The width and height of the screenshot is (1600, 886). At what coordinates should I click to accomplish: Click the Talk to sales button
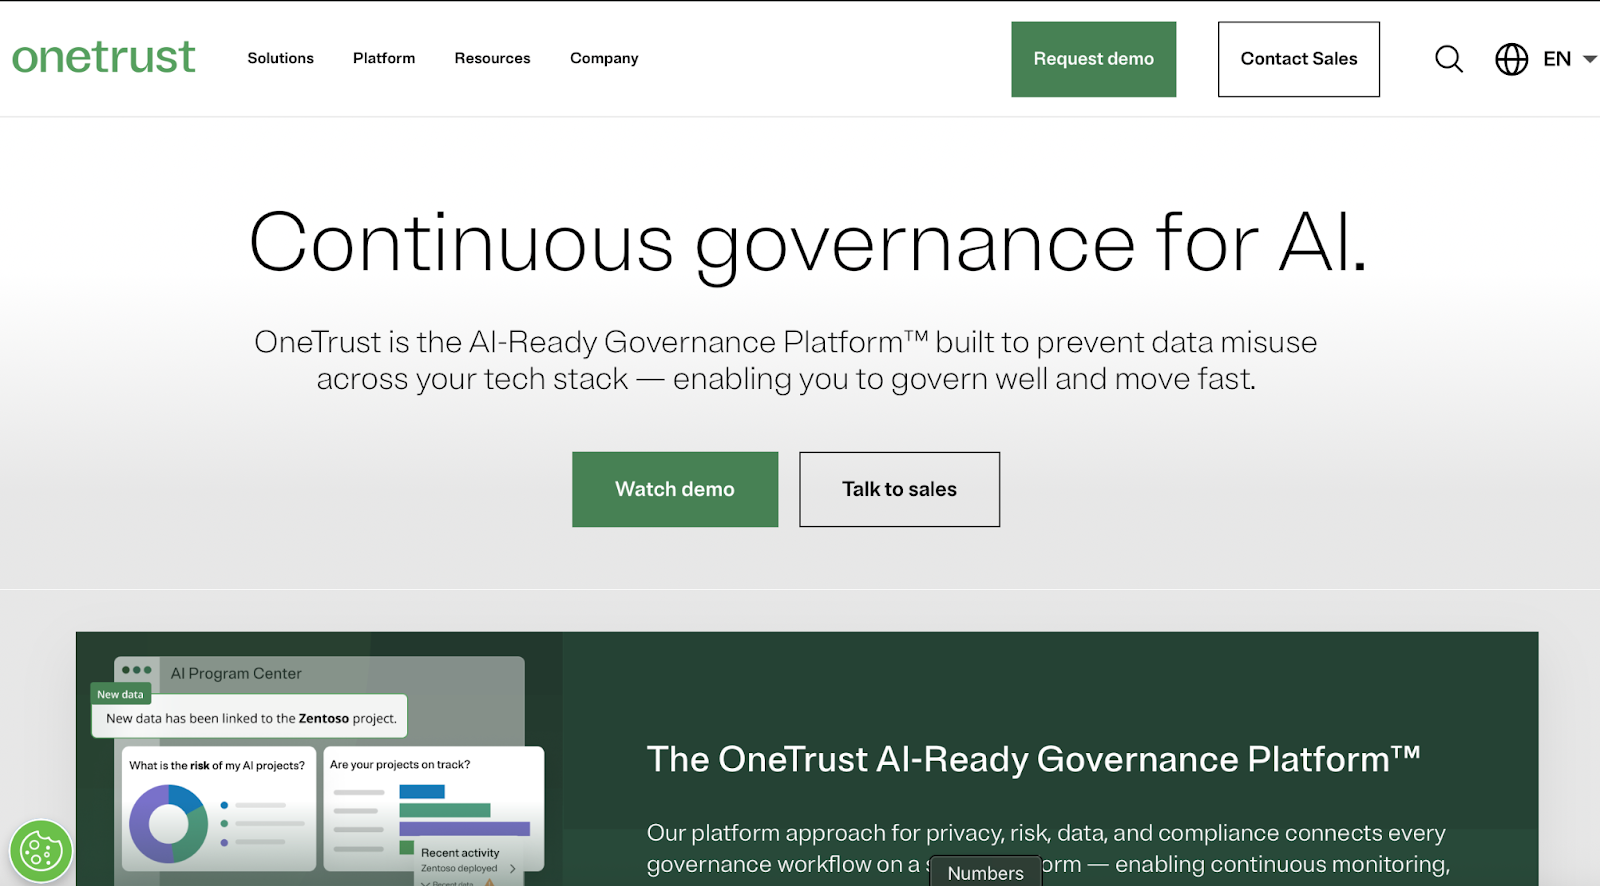pos(899,489)
